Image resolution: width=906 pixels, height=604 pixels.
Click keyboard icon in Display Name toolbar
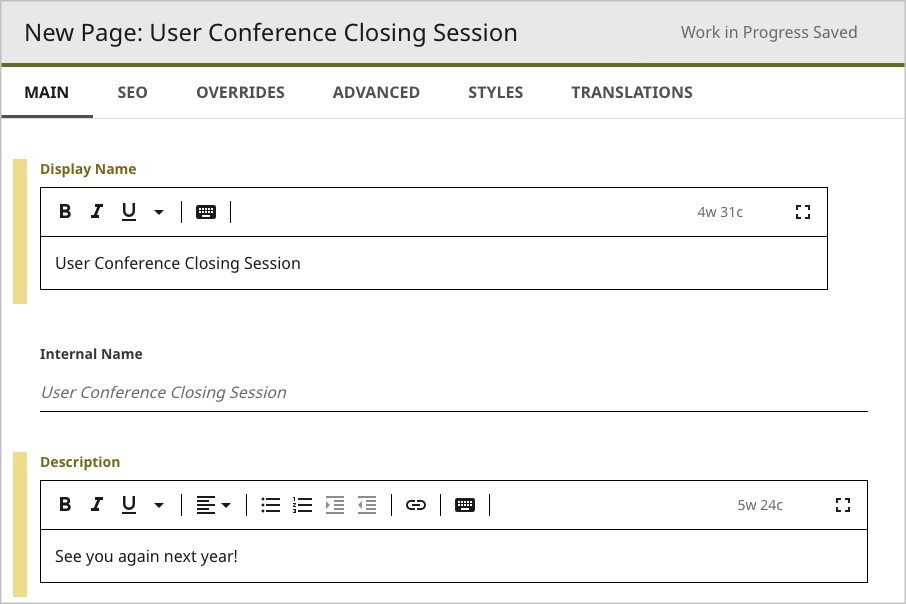click(206, 211)
